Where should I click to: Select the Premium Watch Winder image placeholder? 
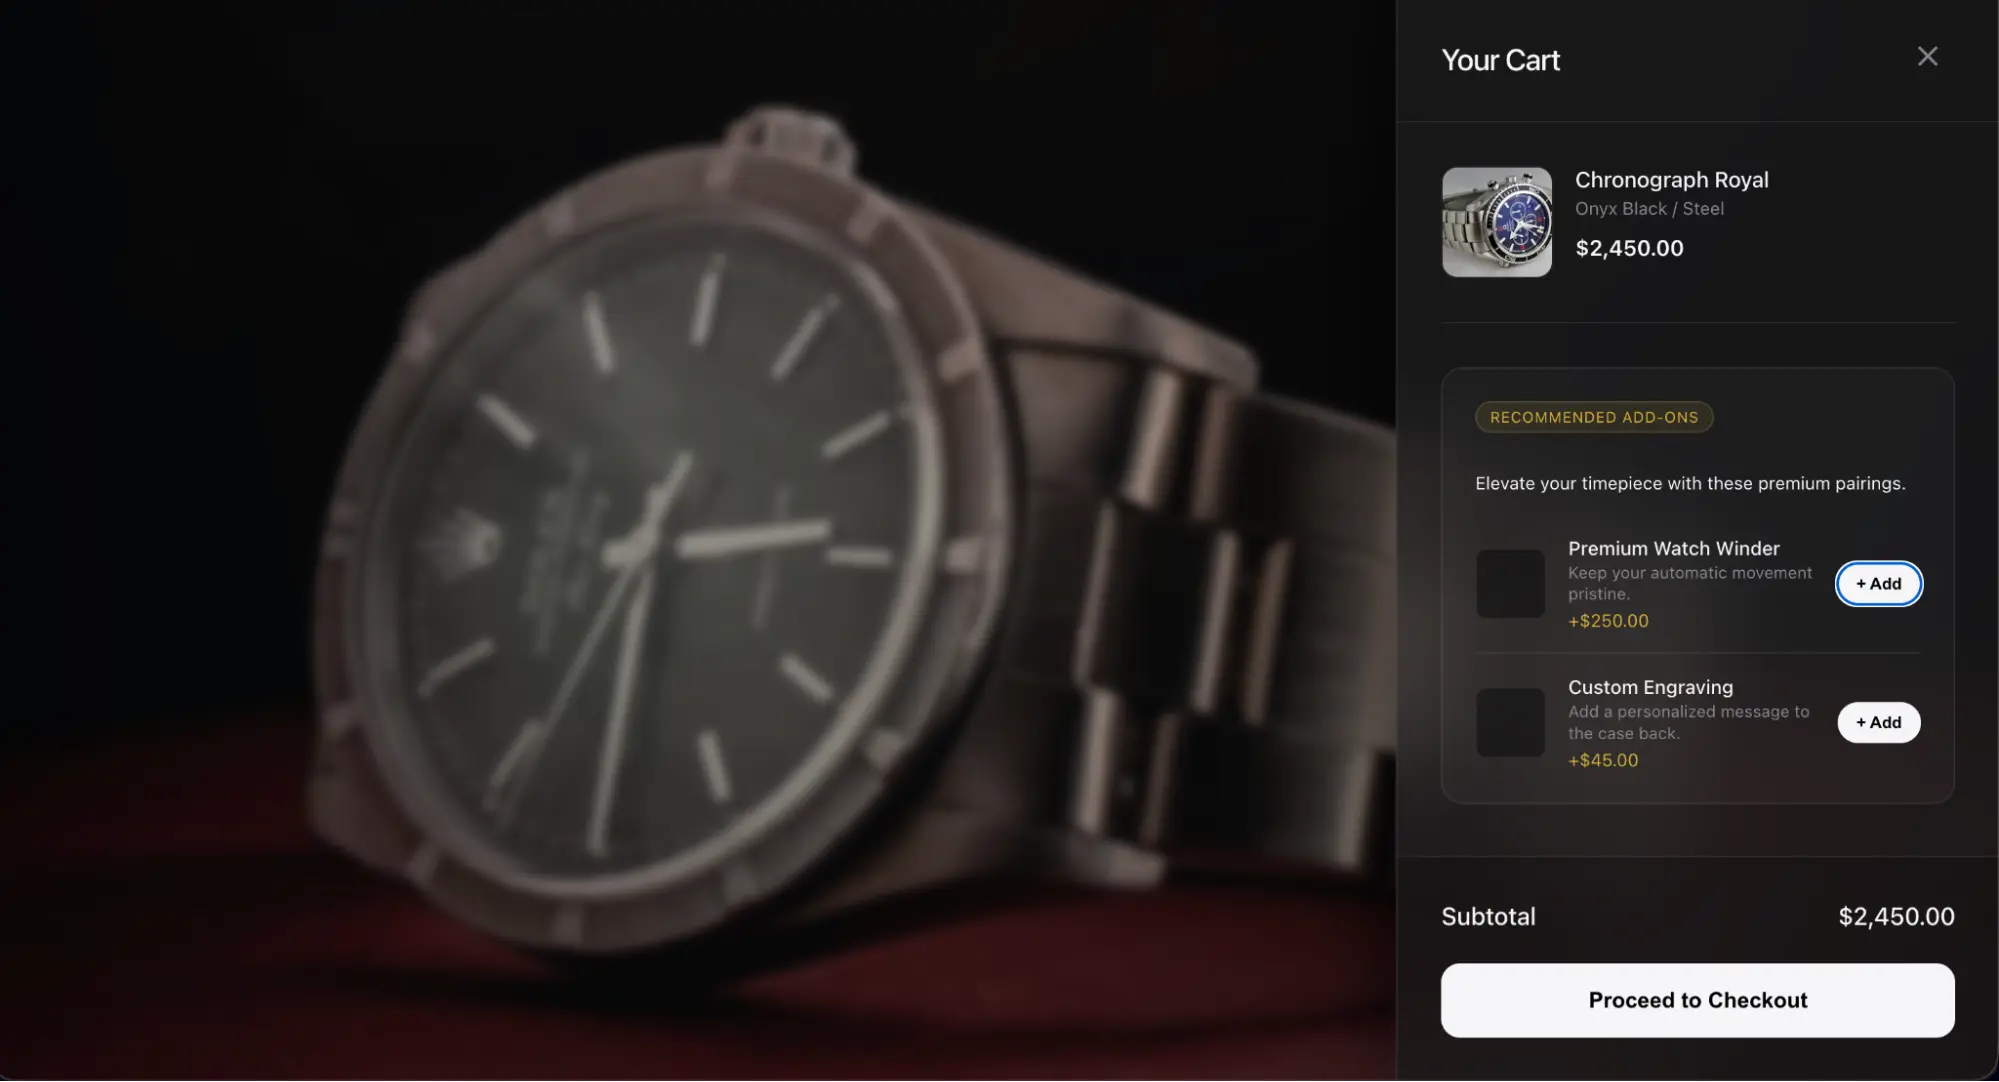pyautogui.click(x=1510, y=584)
